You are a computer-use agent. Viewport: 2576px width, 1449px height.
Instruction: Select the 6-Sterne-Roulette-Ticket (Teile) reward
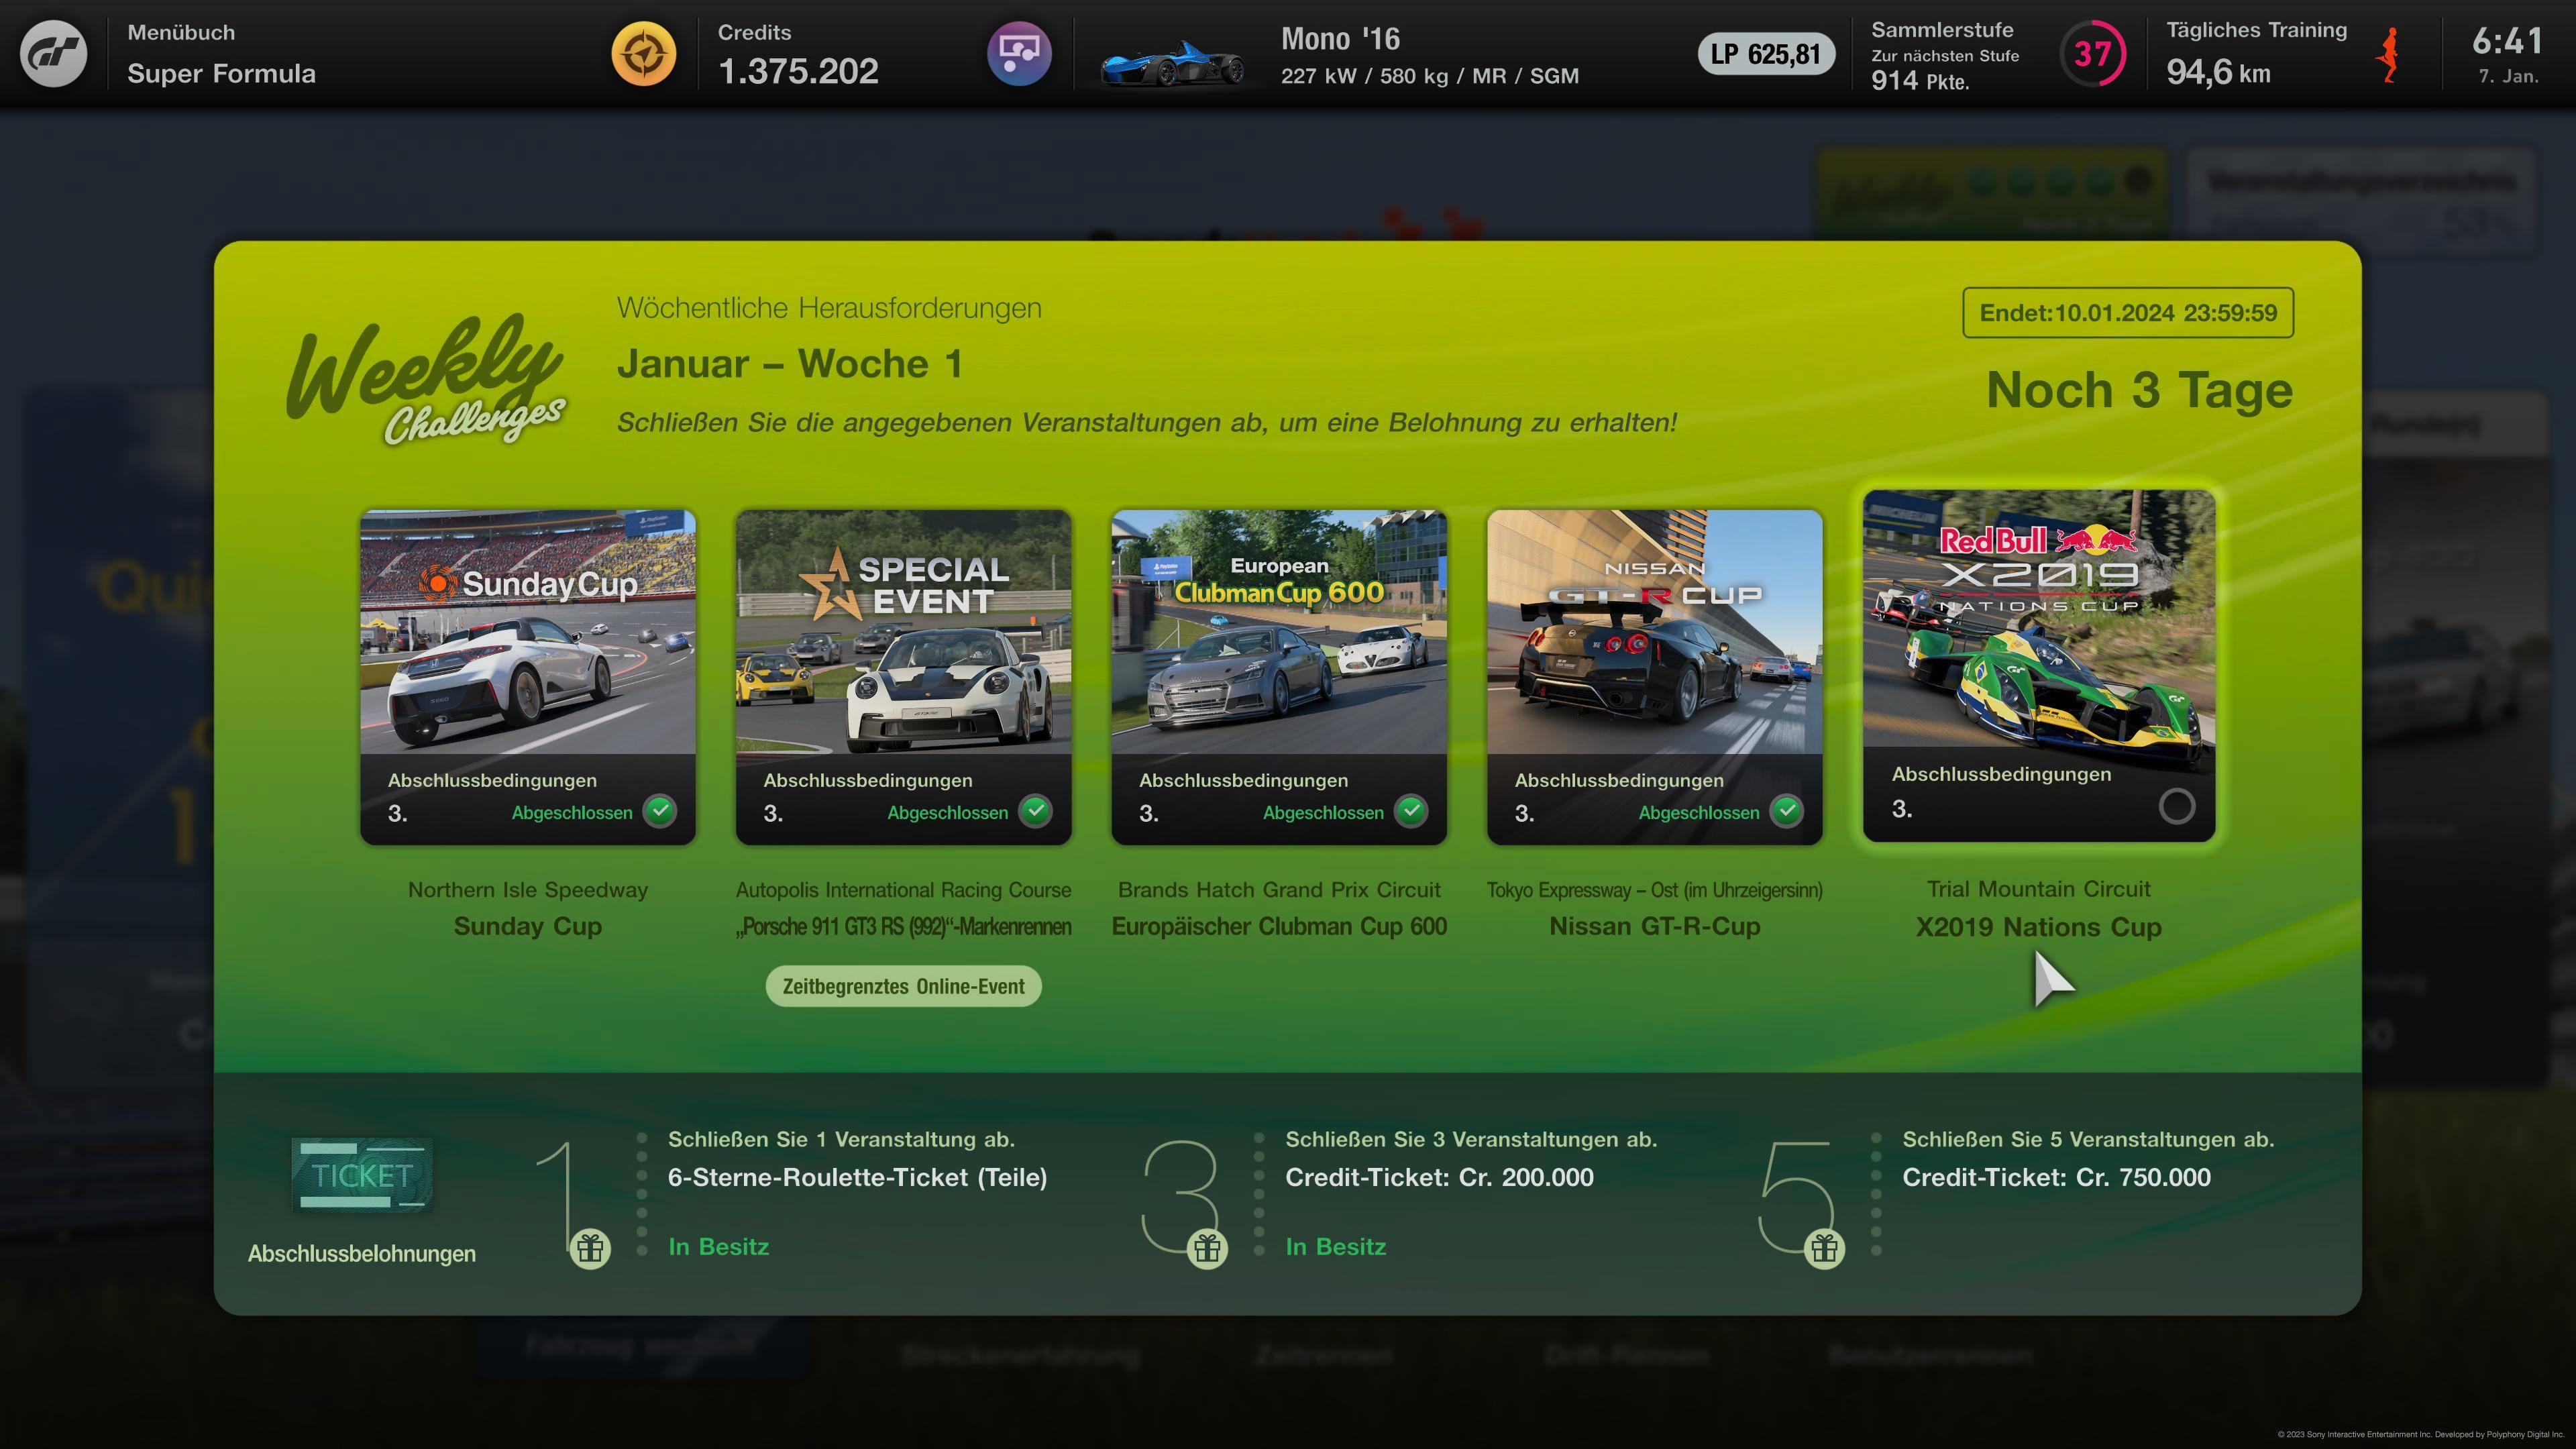click(857, 1177)
